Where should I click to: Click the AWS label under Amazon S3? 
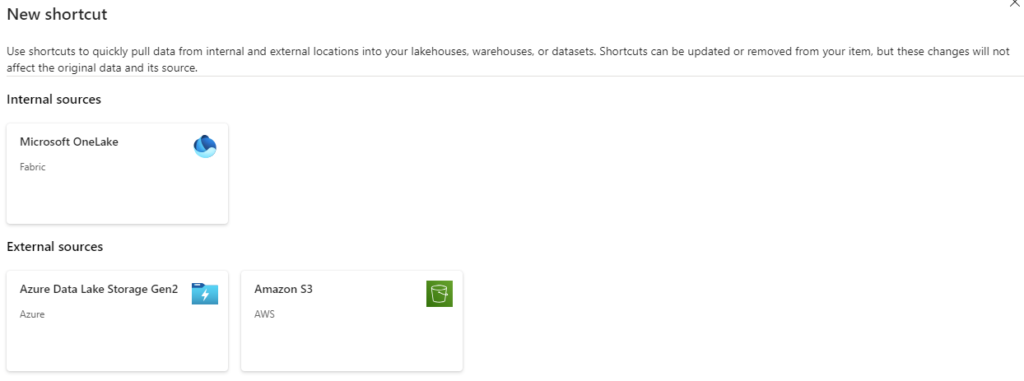[x=264, y=314]
